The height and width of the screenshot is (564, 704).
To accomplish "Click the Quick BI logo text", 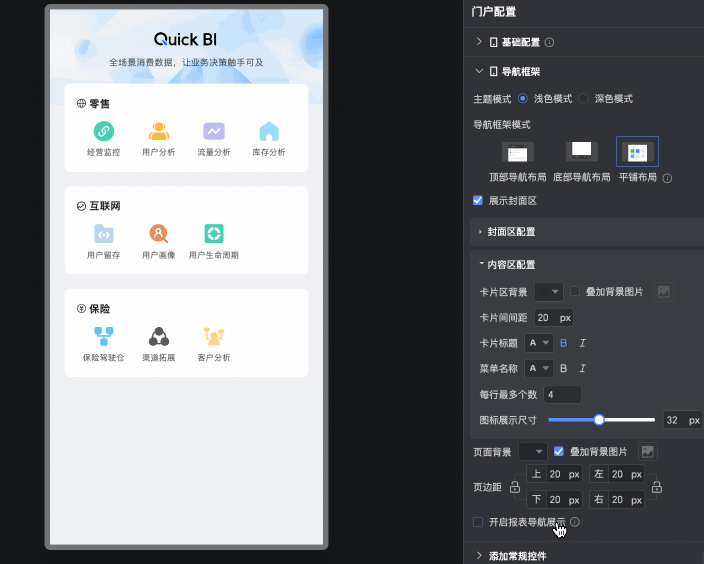I will (185, 40).
